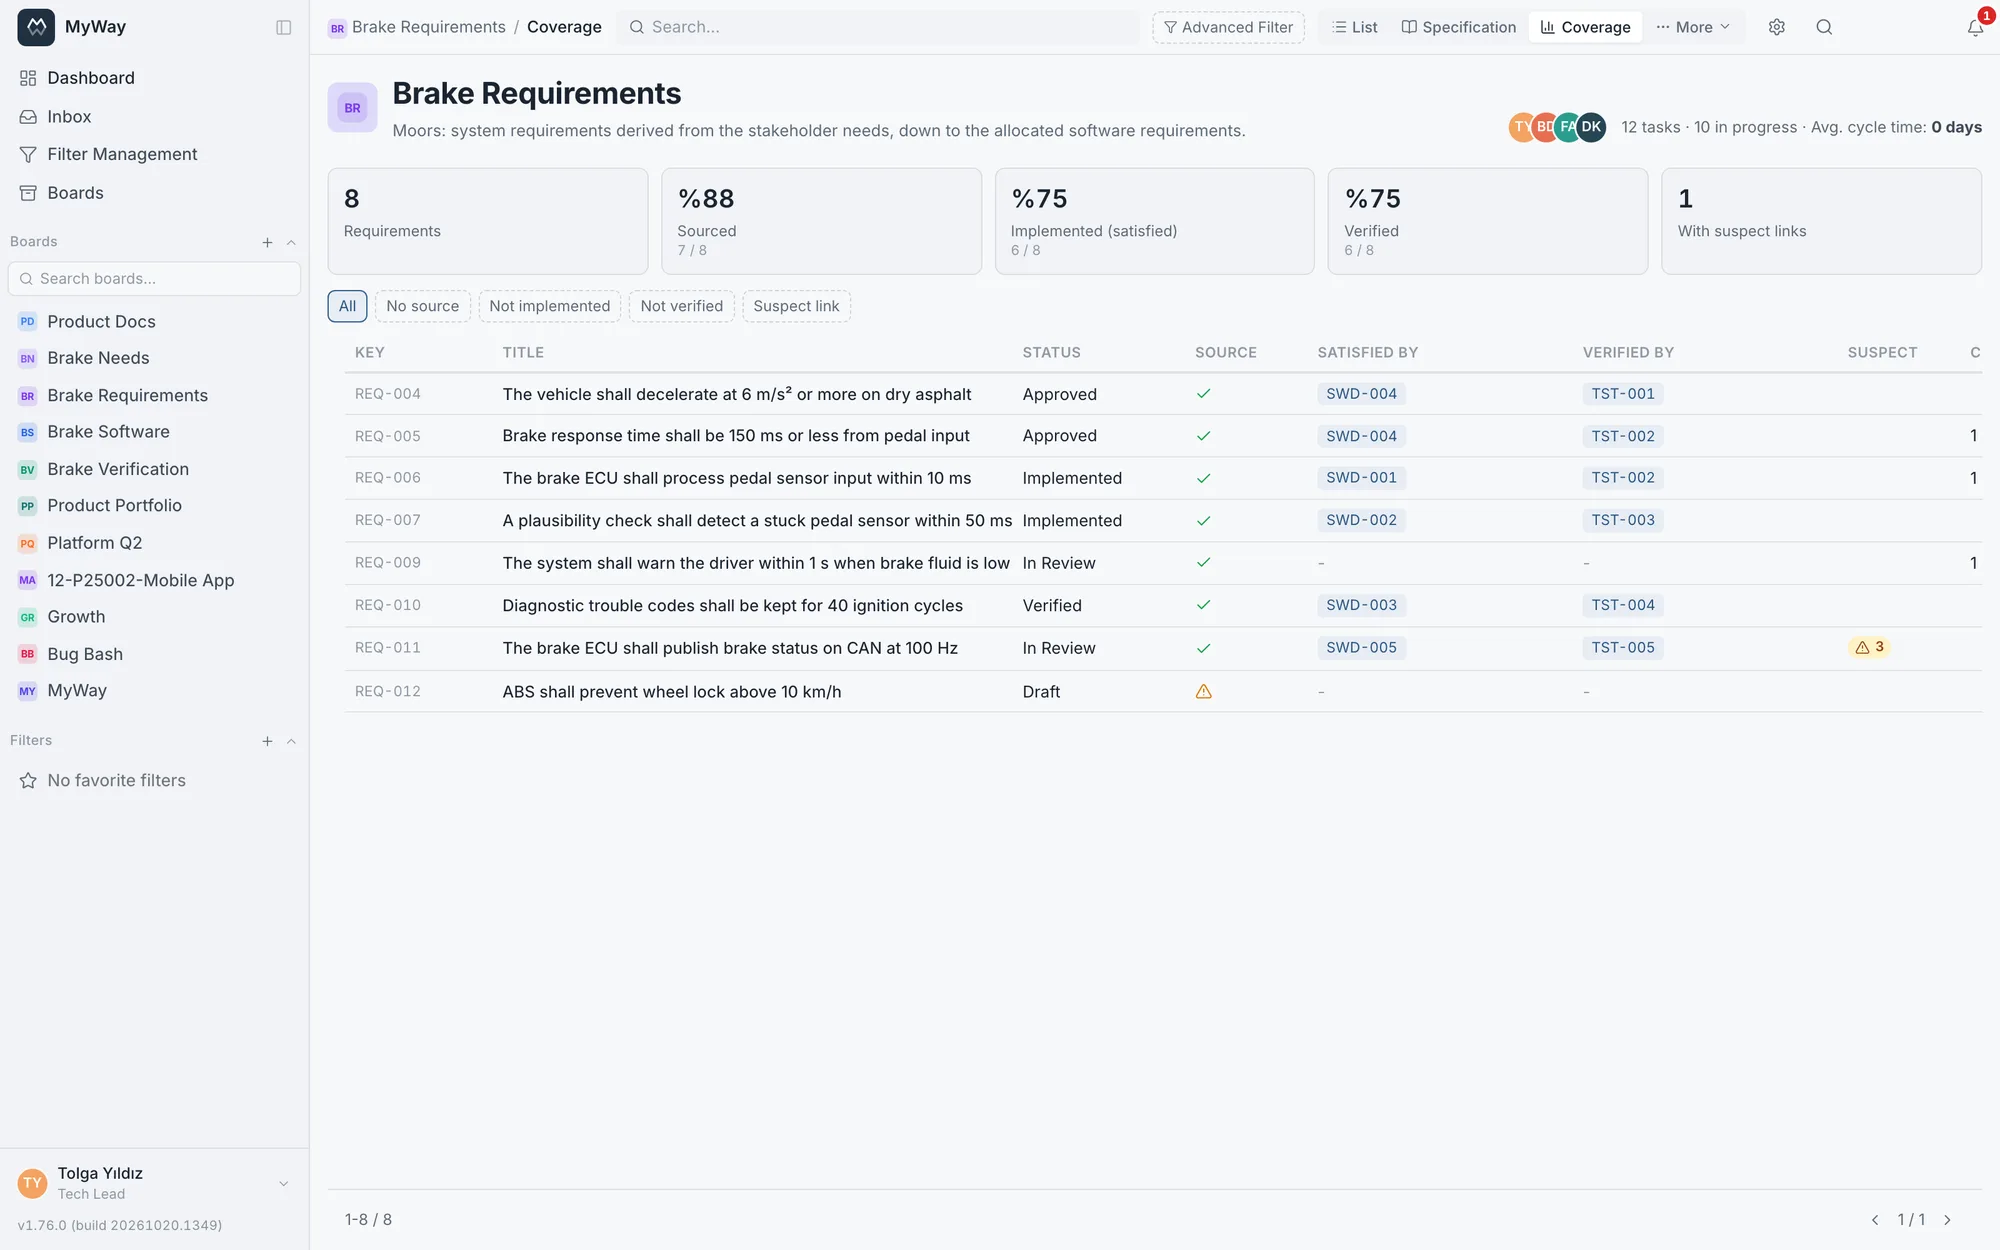Toggle the Not implemented filter chip
The height and width of the screenshot is (1250, 2000).
550,306
